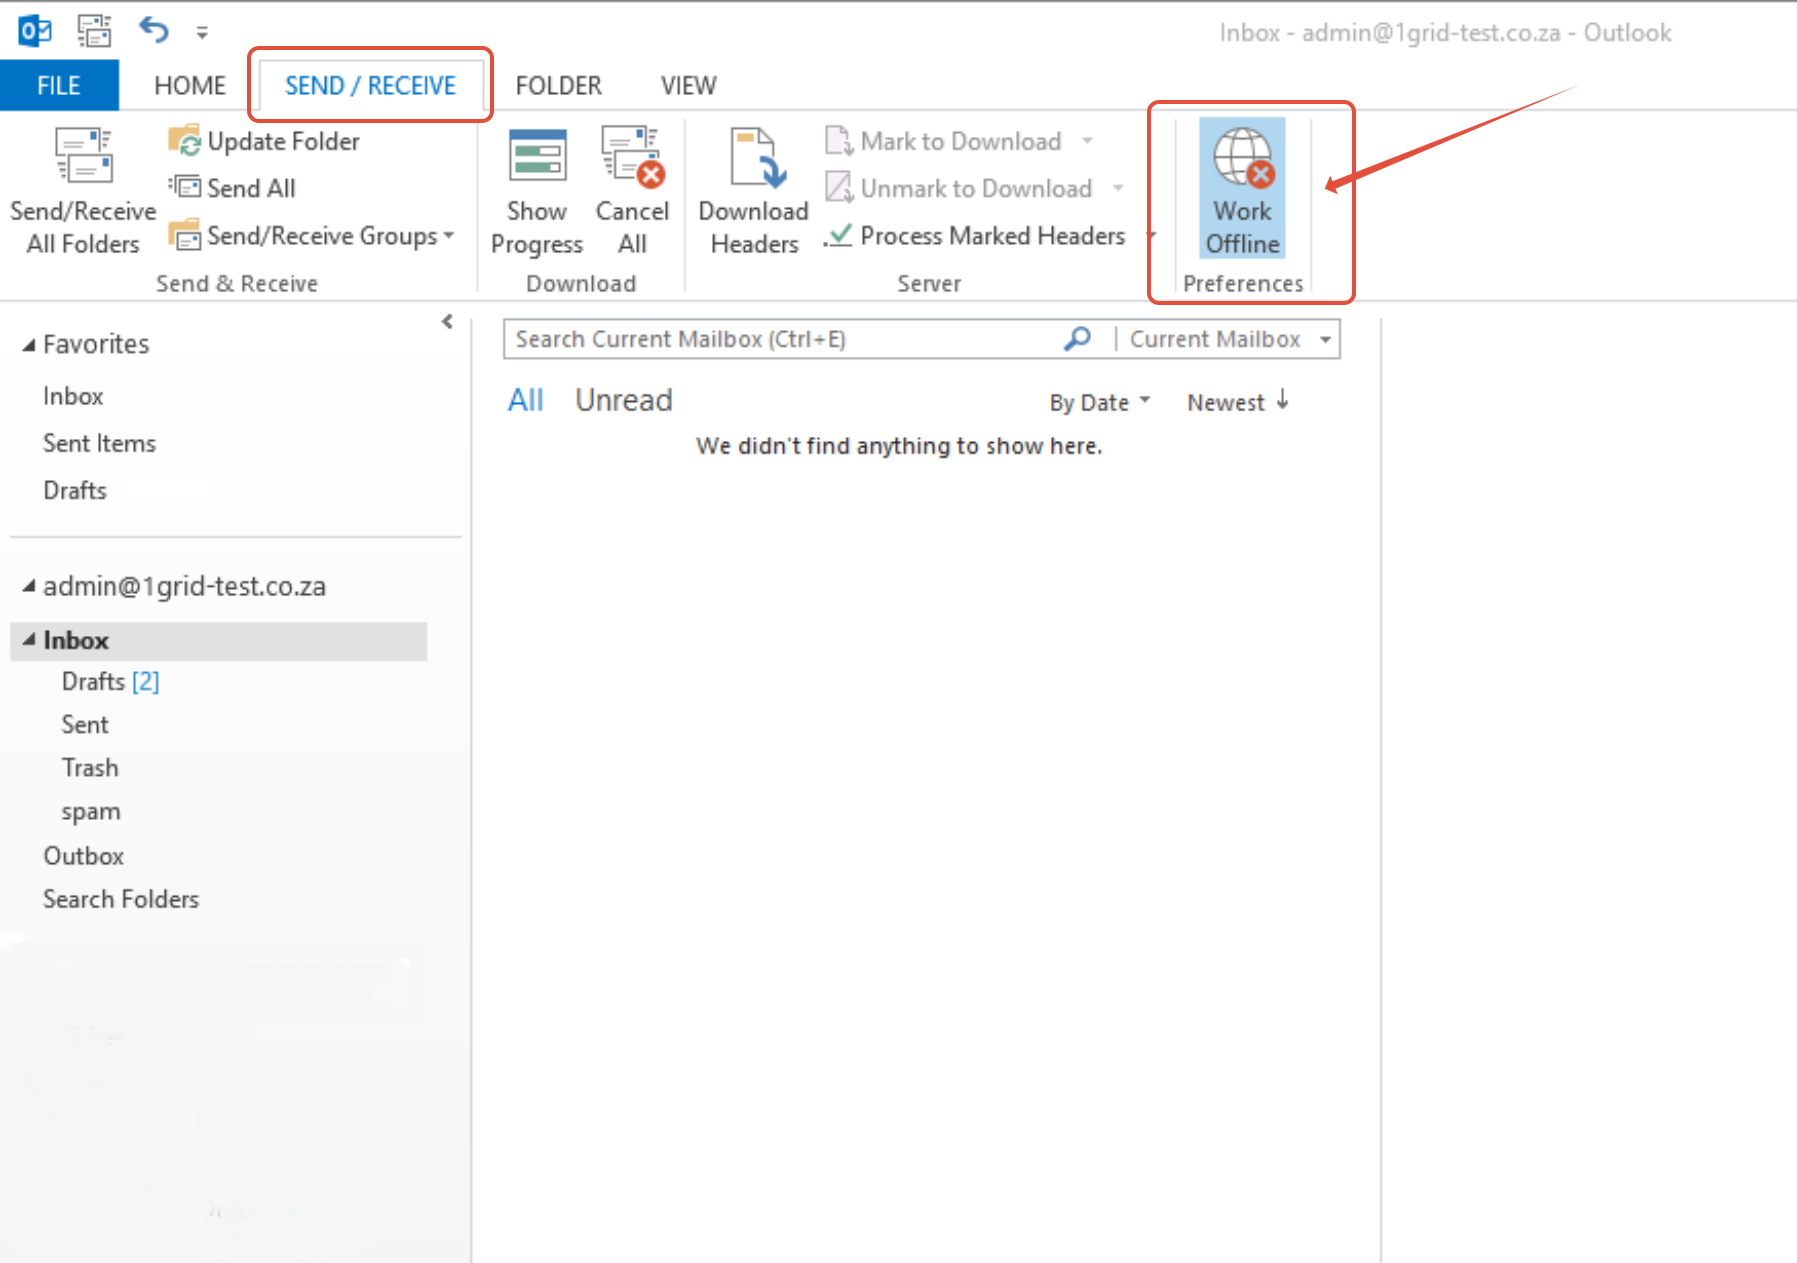The image size is (1797, 1263).
Task: Toggle Newest sort order
Action: point(1238,402)
